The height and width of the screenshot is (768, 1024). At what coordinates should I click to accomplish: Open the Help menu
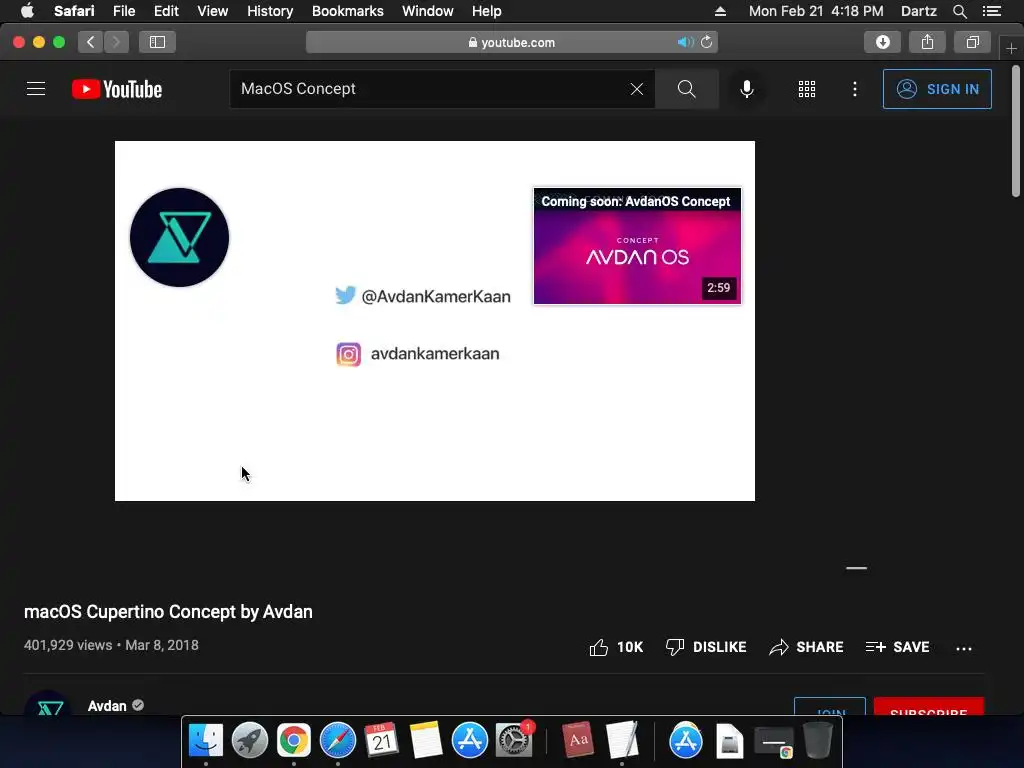(x=487, y=11)
